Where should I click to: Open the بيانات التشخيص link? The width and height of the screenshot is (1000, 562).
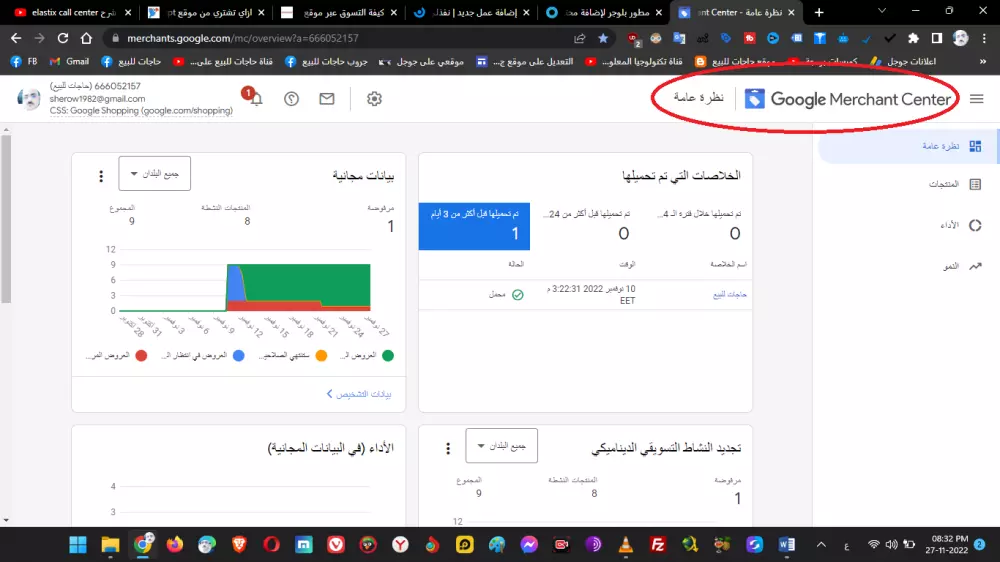pyautogui.click(x=359, y=394)
